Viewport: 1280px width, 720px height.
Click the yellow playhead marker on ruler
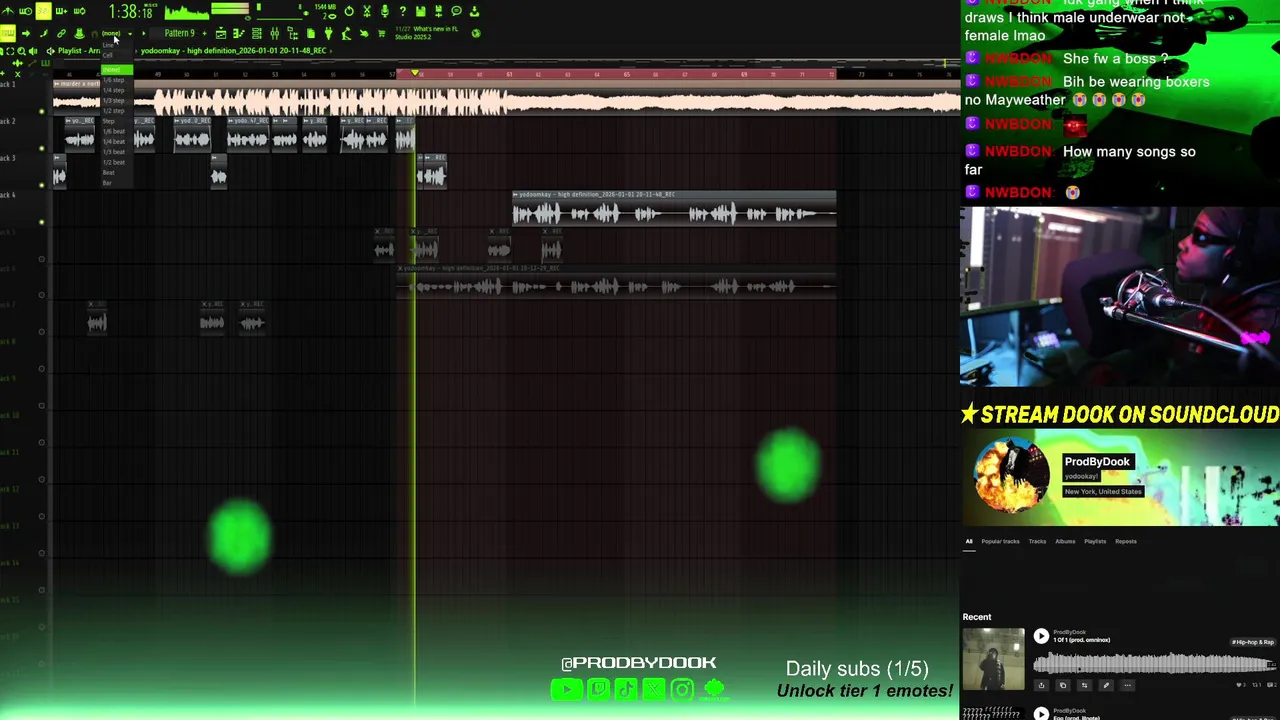[415, 73]
